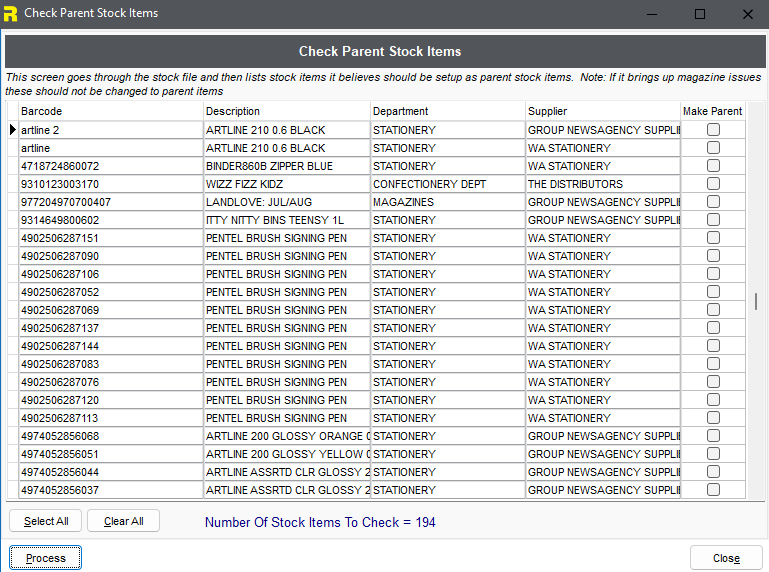Click the Process button
This screenshot has width=769, height=572.
45,558
